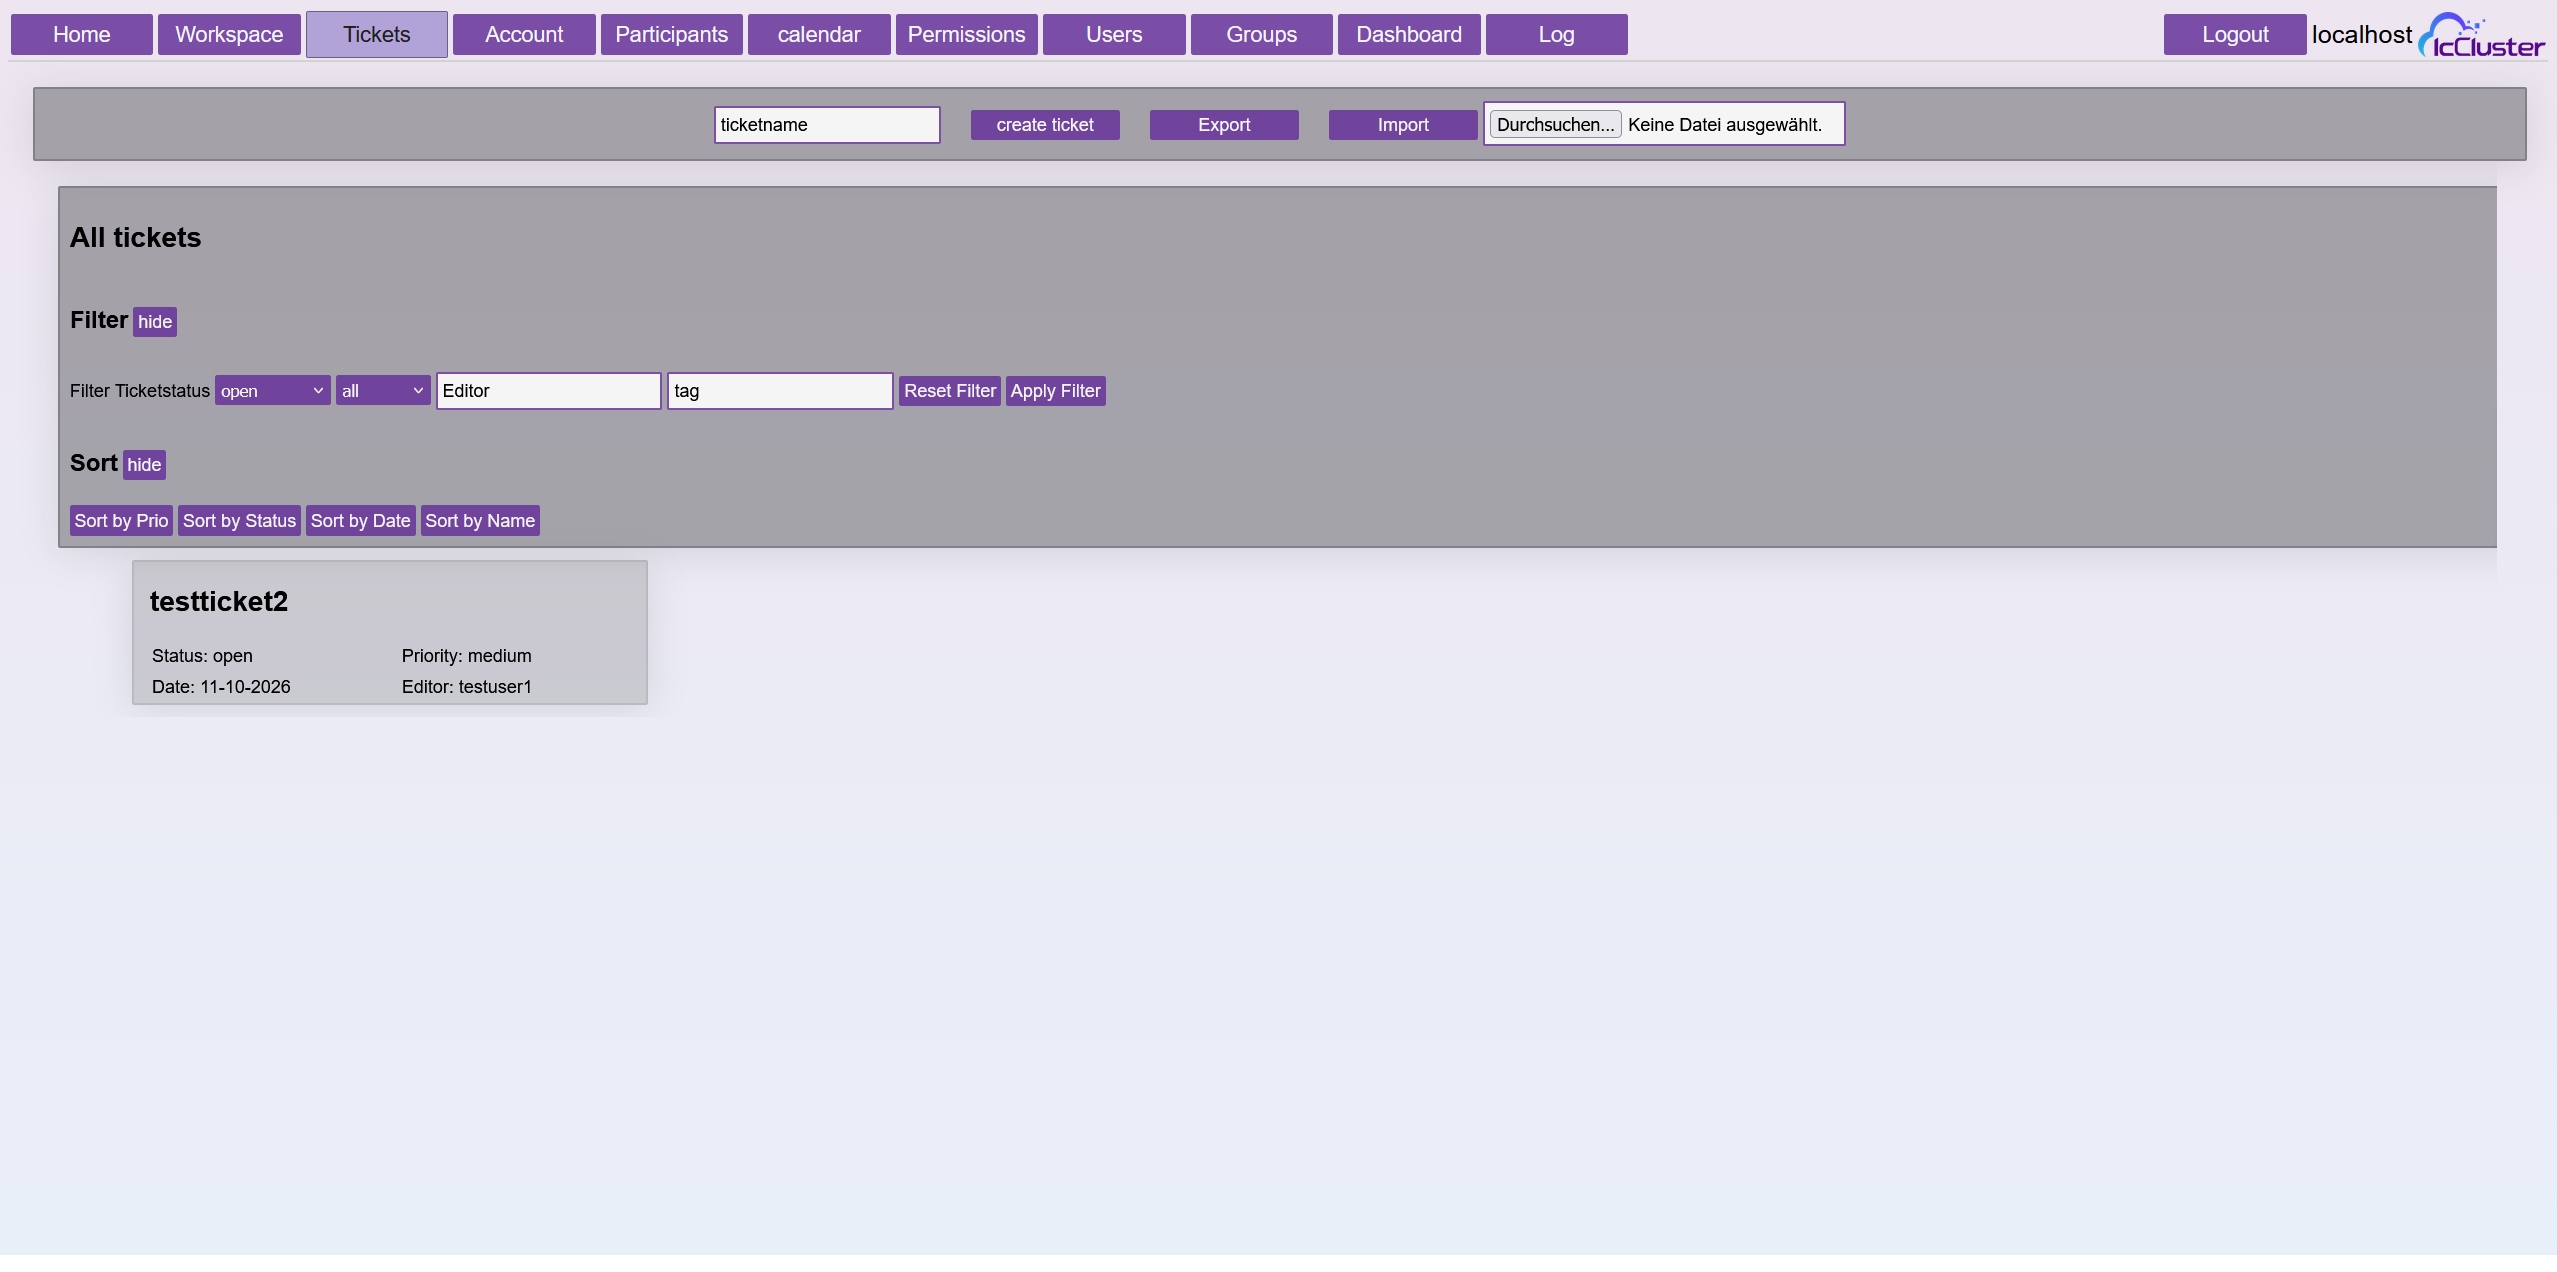The image size is (2557, 1272).
Task: Click the localhost label
Action: (x=2362, y=35)
